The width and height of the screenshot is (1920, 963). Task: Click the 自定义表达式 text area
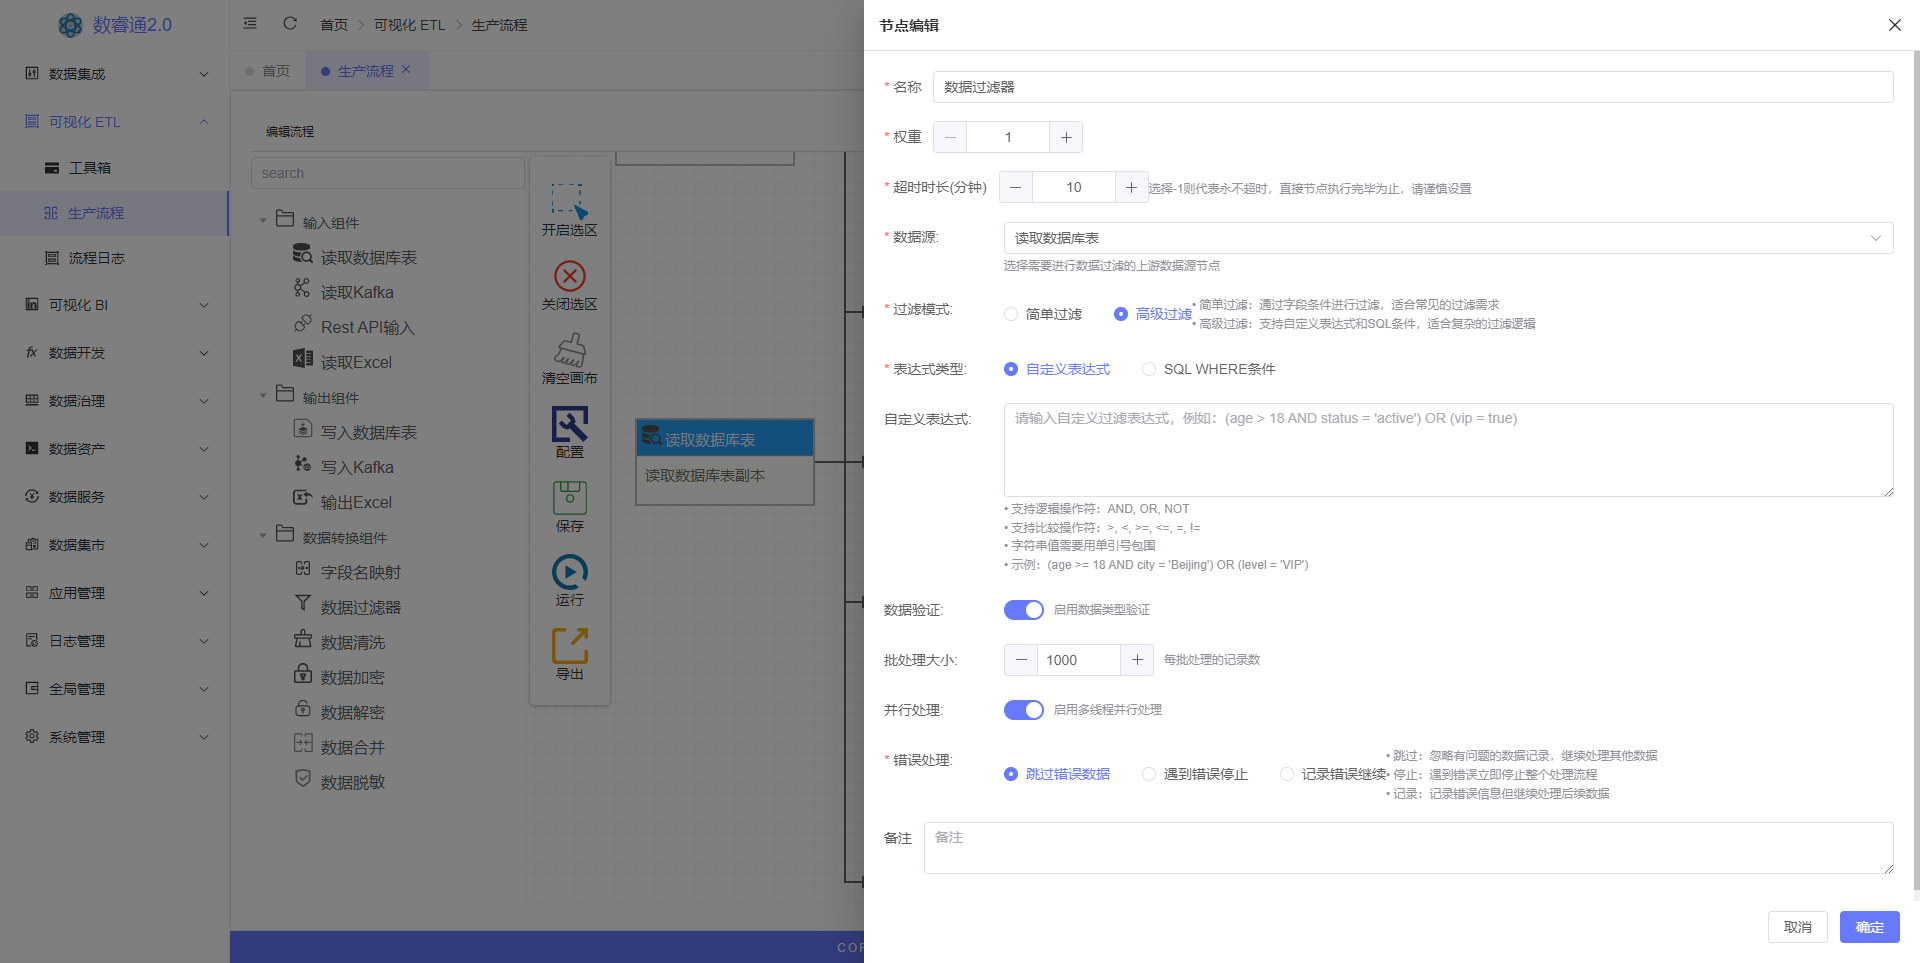[1448, 450]
